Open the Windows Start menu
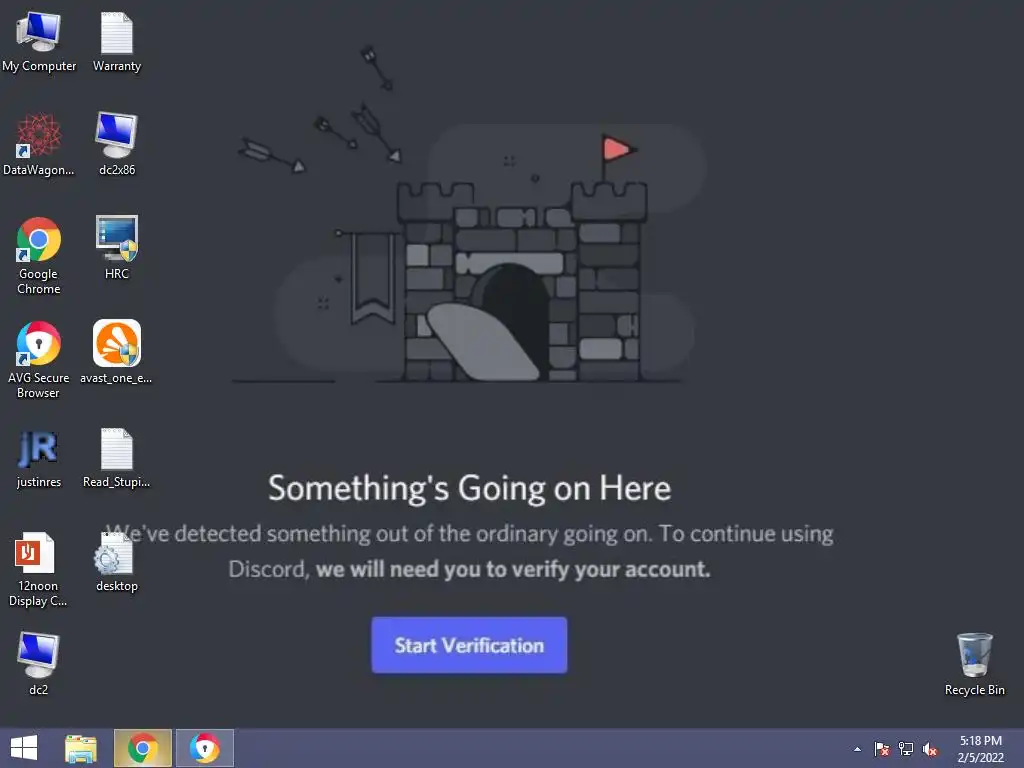This screenshot has width=1024, height=768. pos(24,748)
